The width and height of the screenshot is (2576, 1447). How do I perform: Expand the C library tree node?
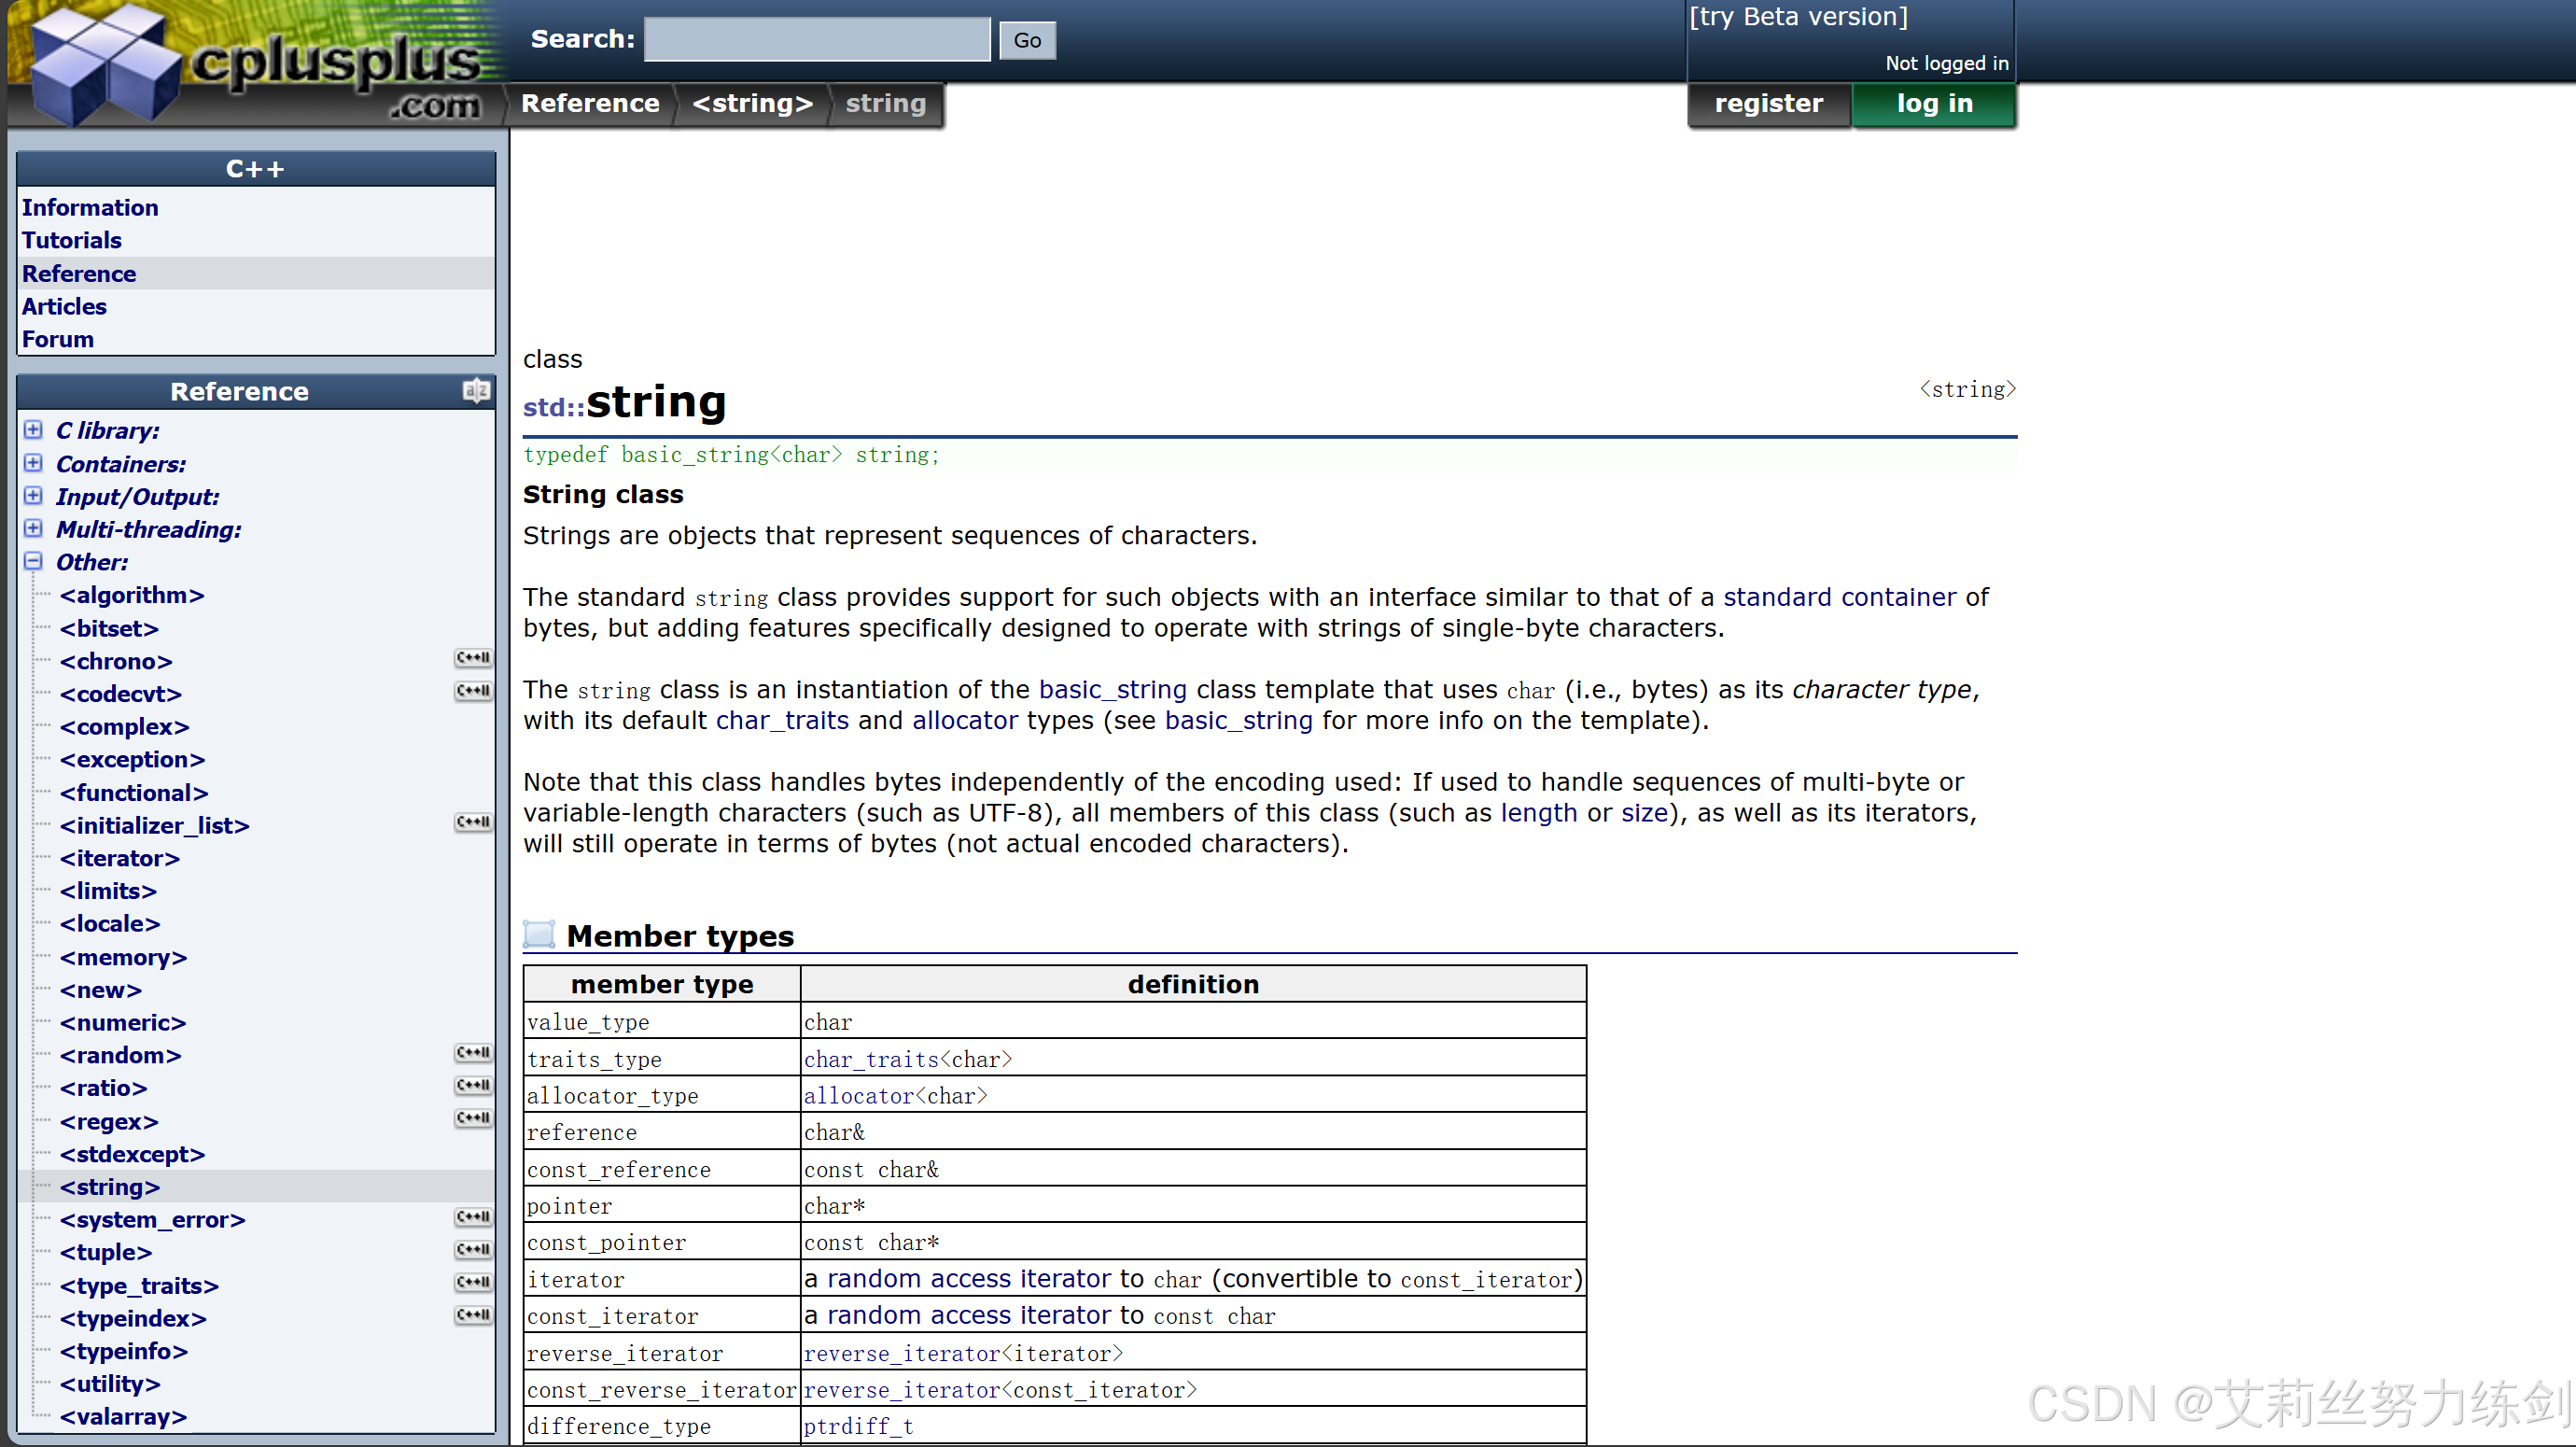pos(33,430)
